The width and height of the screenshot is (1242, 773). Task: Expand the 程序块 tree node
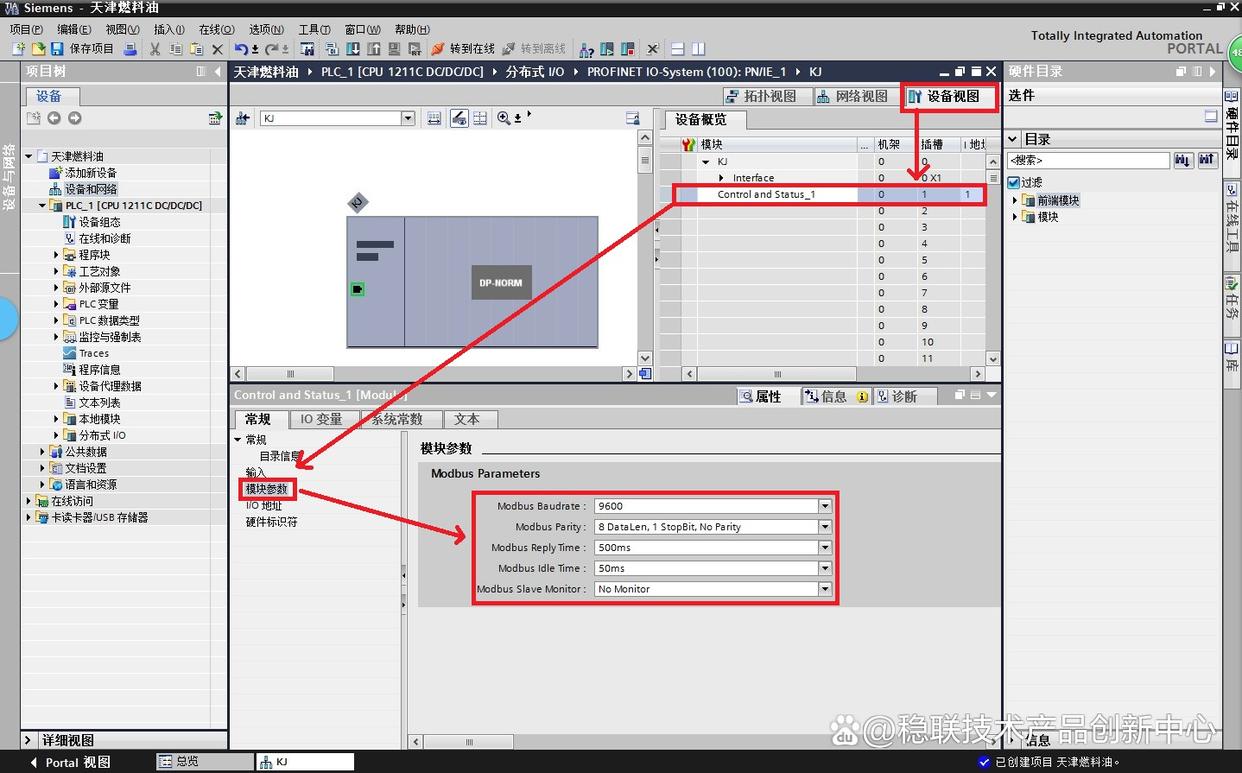(57, 255)
